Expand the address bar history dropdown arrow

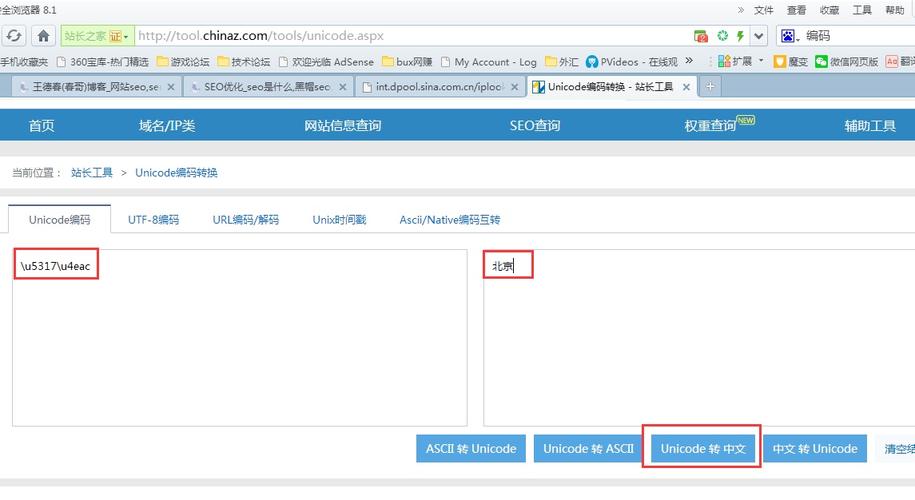point(758,36)
